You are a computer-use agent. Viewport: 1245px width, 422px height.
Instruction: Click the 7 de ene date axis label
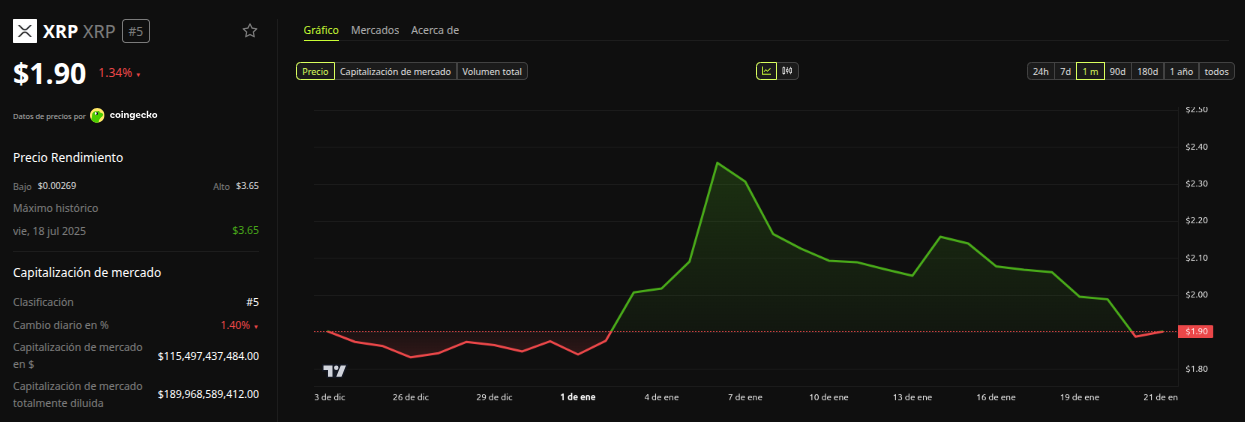click(744, 397)
